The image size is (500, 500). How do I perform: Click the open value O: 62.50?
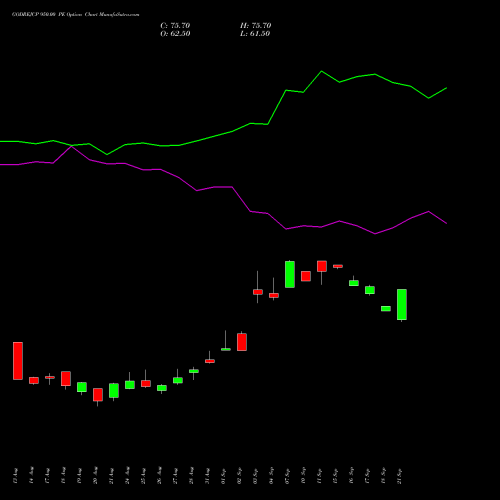pos(175,34)
